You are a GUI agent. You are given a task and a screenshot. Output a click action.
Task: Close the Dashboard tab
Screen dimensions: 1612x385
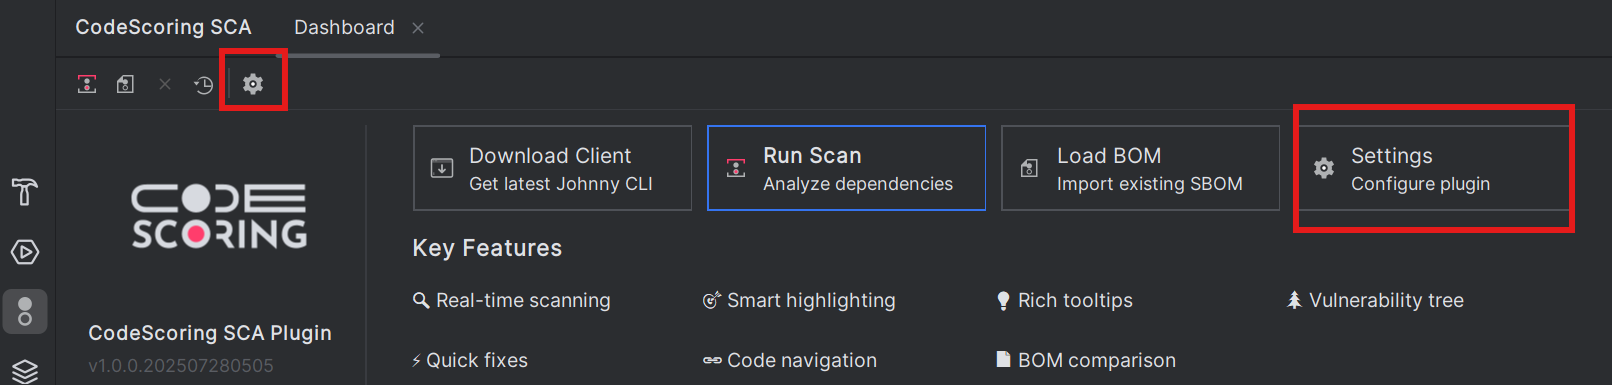[x=418, y=28]
